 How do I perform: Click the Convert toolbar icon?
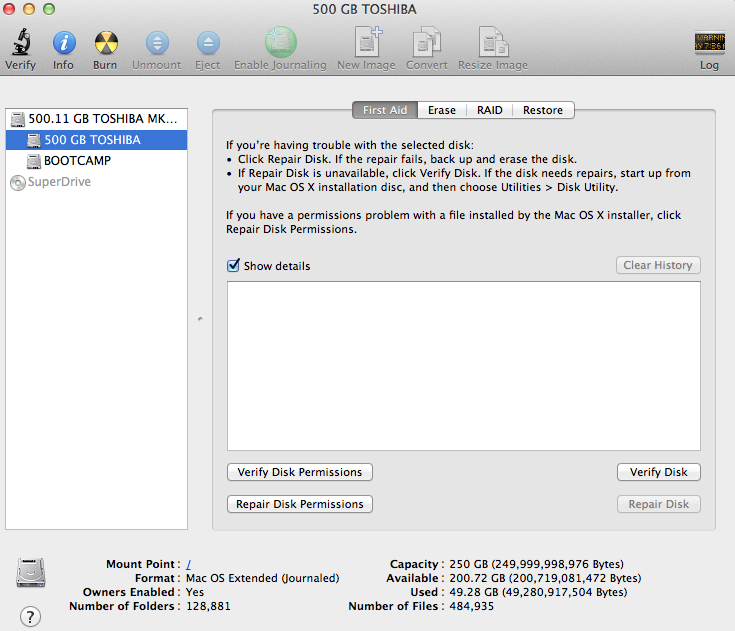[x=427, y=42]
